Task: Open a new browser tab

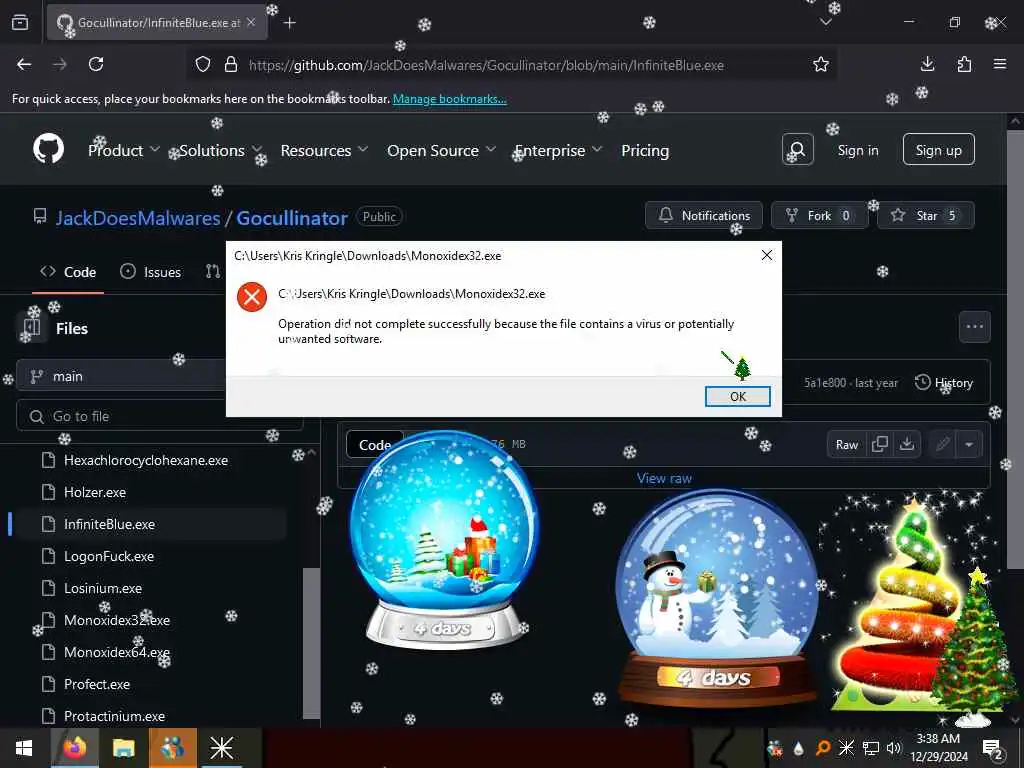Action: click(x=290, y=23)
